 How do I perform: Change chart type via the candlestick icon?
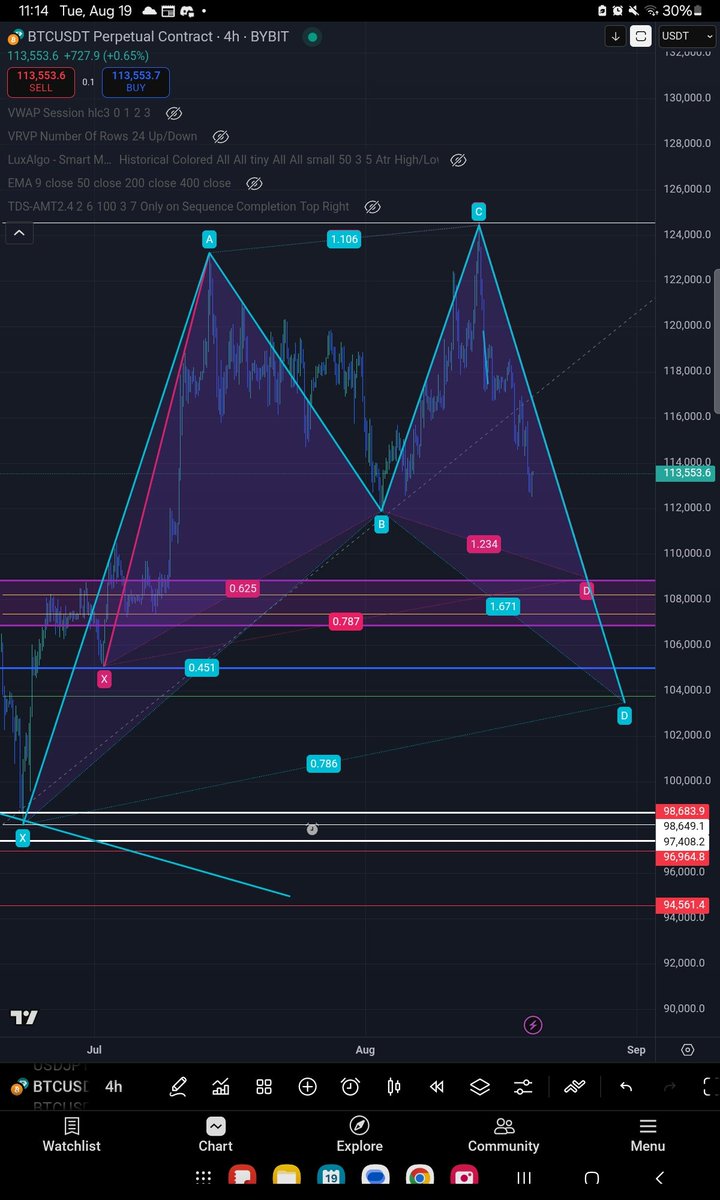pos(393,1086)
